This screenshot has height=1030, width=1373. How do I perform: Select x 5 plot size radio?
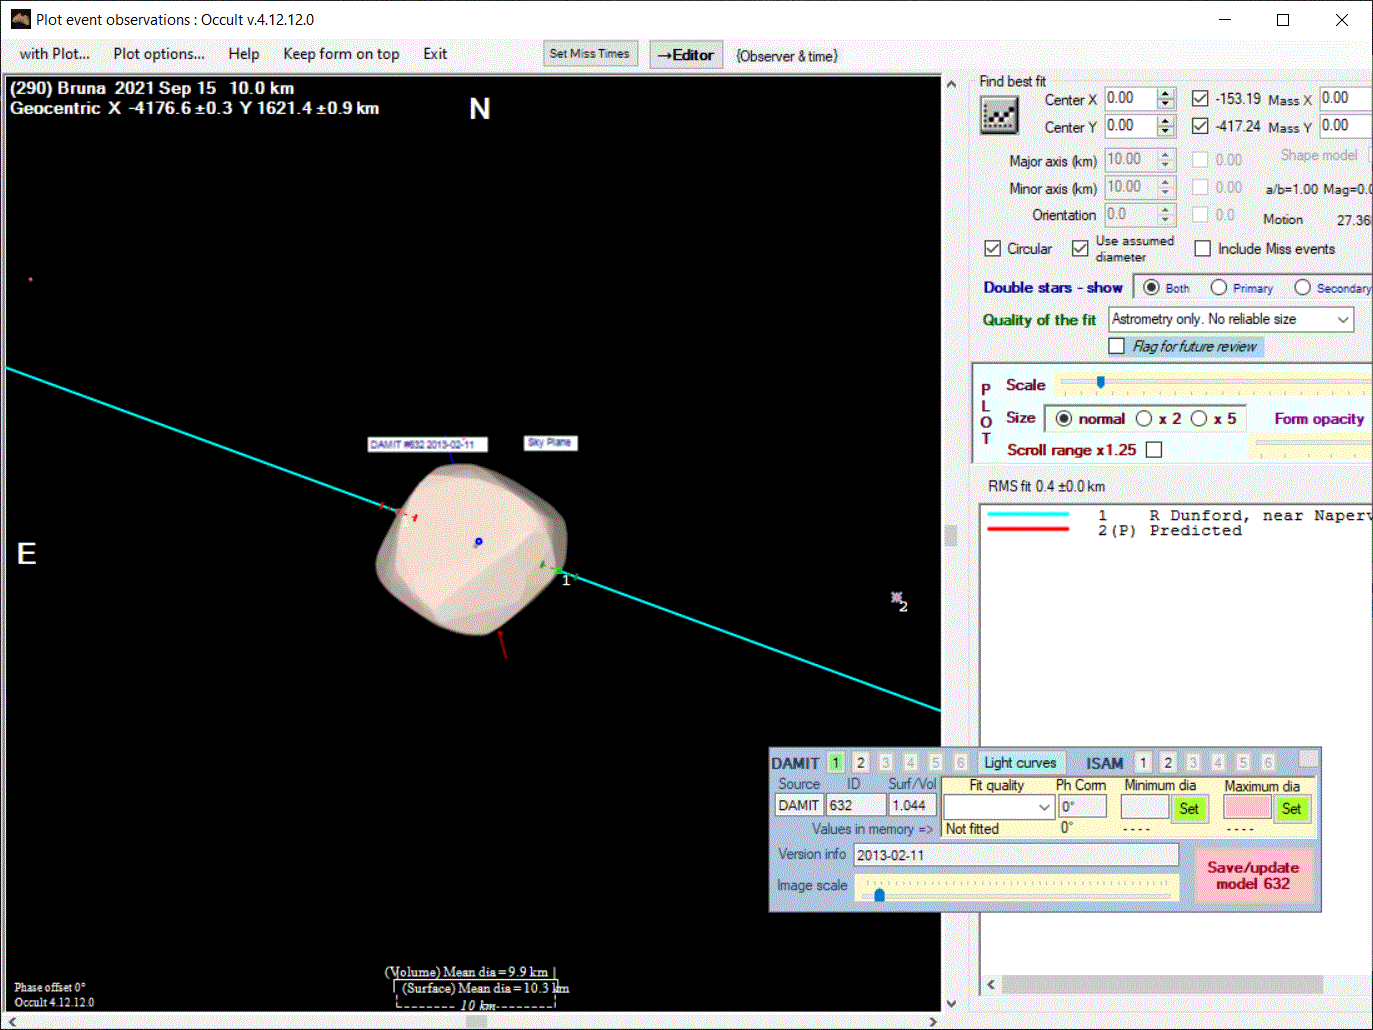pos(1199,418)
